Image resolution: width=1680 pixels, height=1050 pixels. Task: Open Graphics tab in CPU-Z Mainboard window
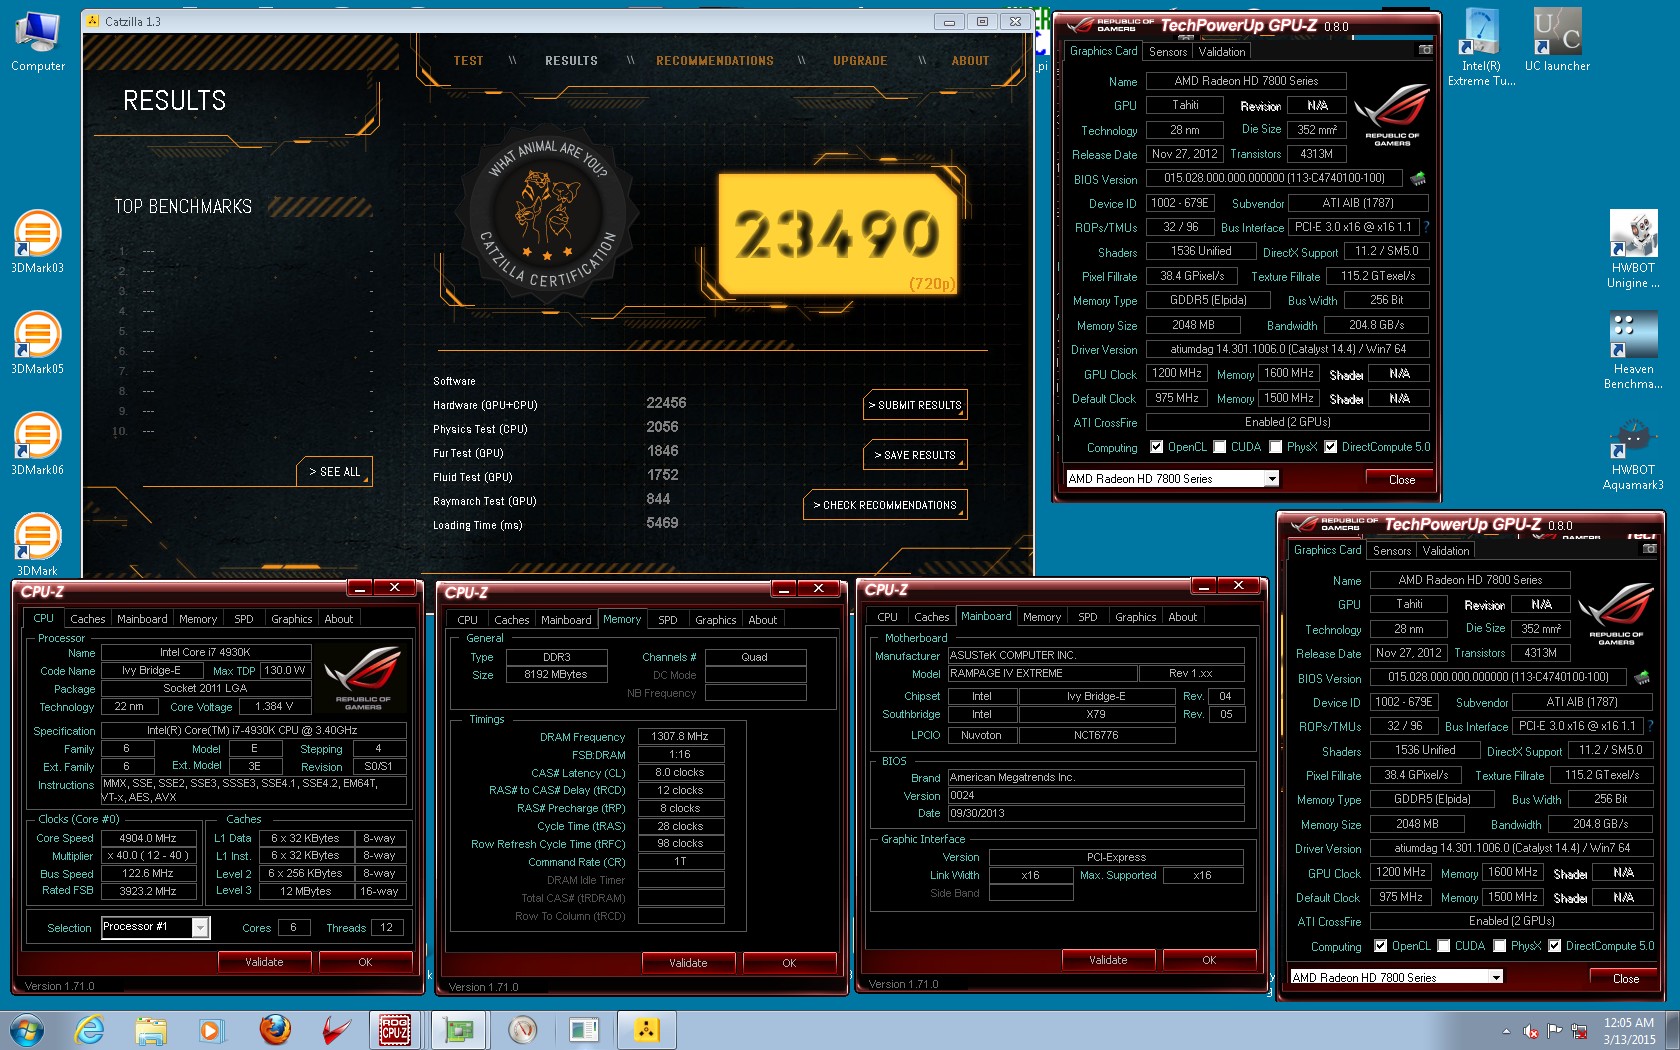pyautogui.click(x=1135, y=617)
